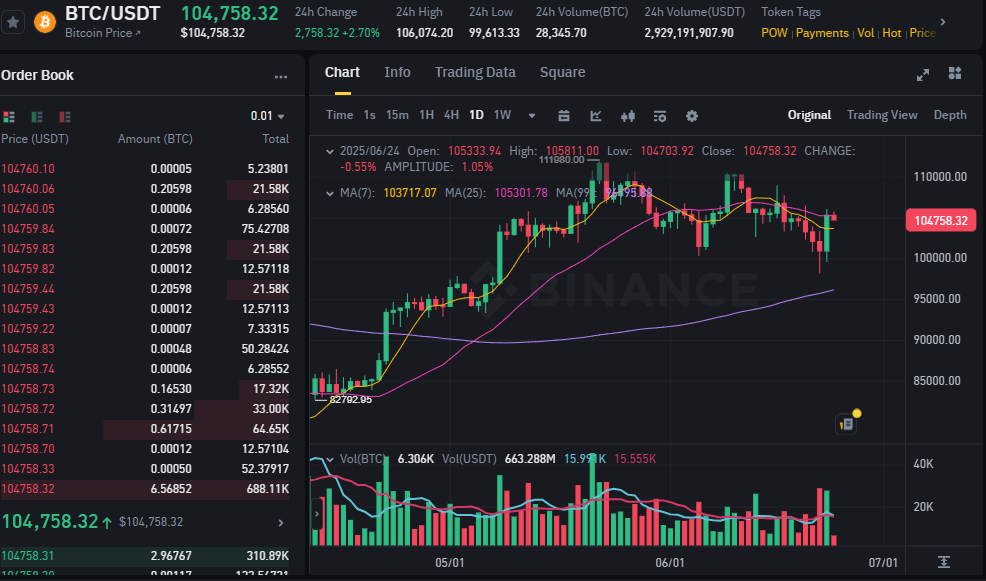The height and width of the screenshot is (581, 986).
Task: Click the yellow-dot news marker icon on chart
Action: click(x=848, y=423)
